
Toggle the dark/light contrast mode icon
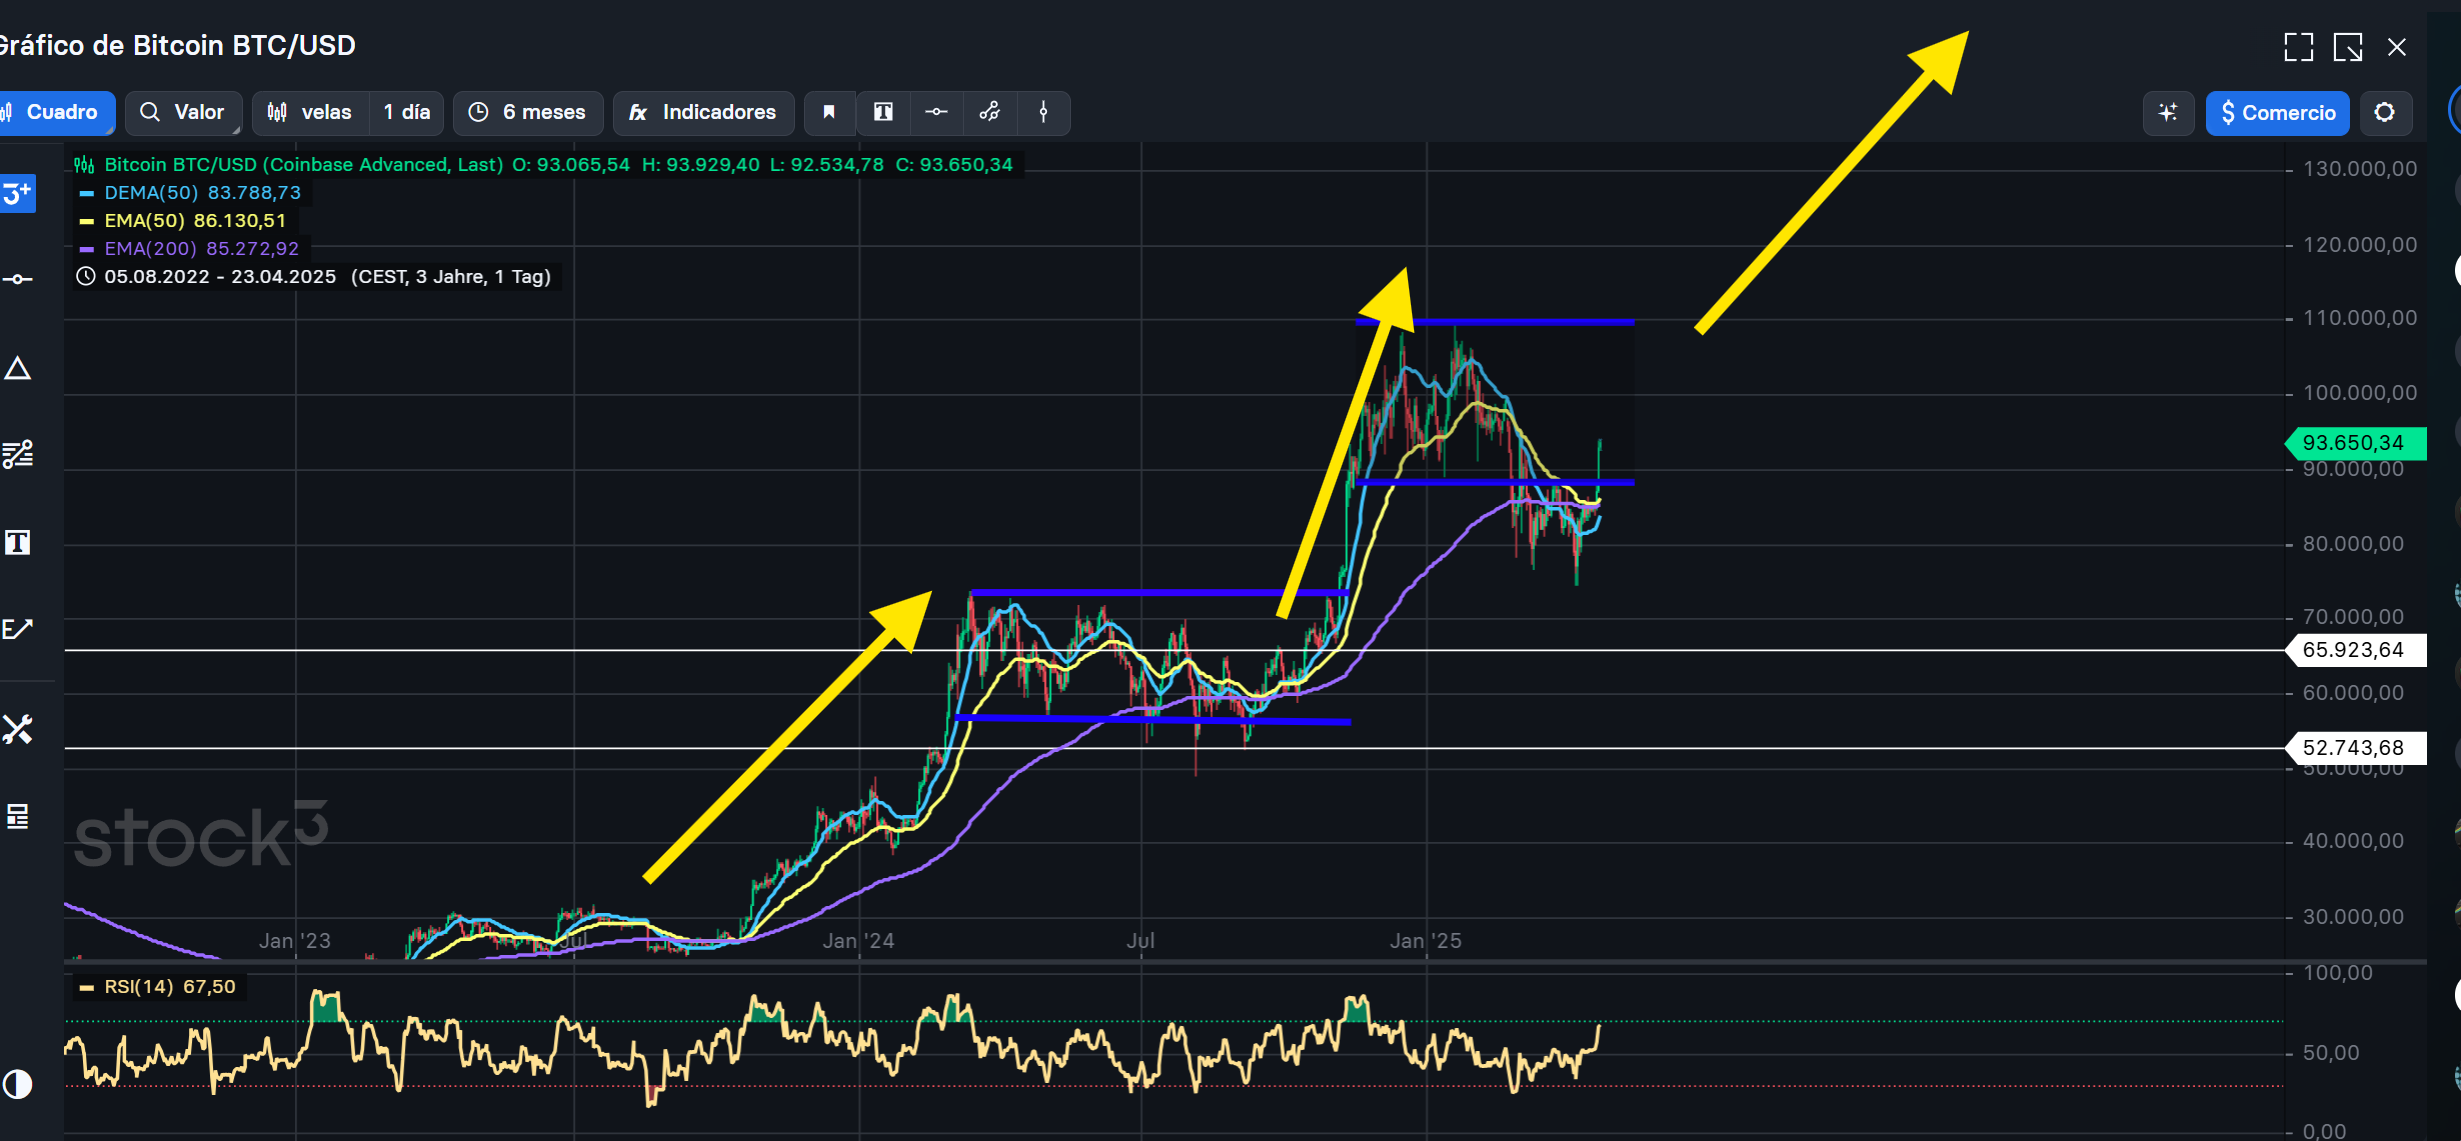(18, 1084)
